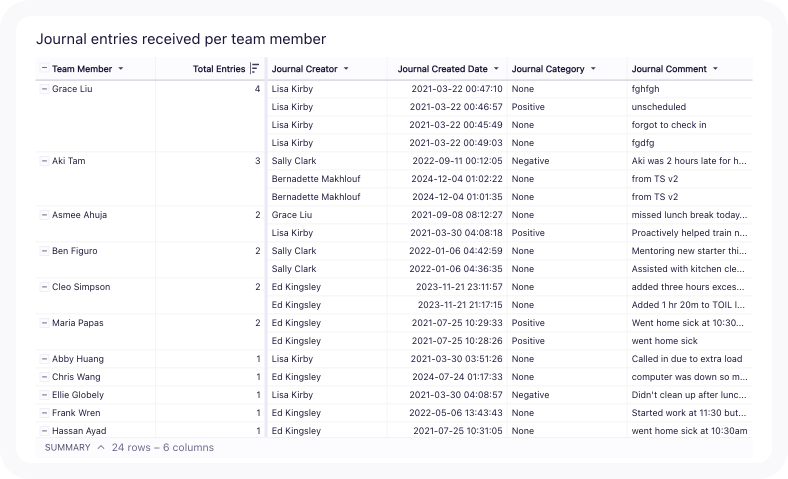
Task: Click minus icon beside Frank Wren
Action: pos(43,413)
